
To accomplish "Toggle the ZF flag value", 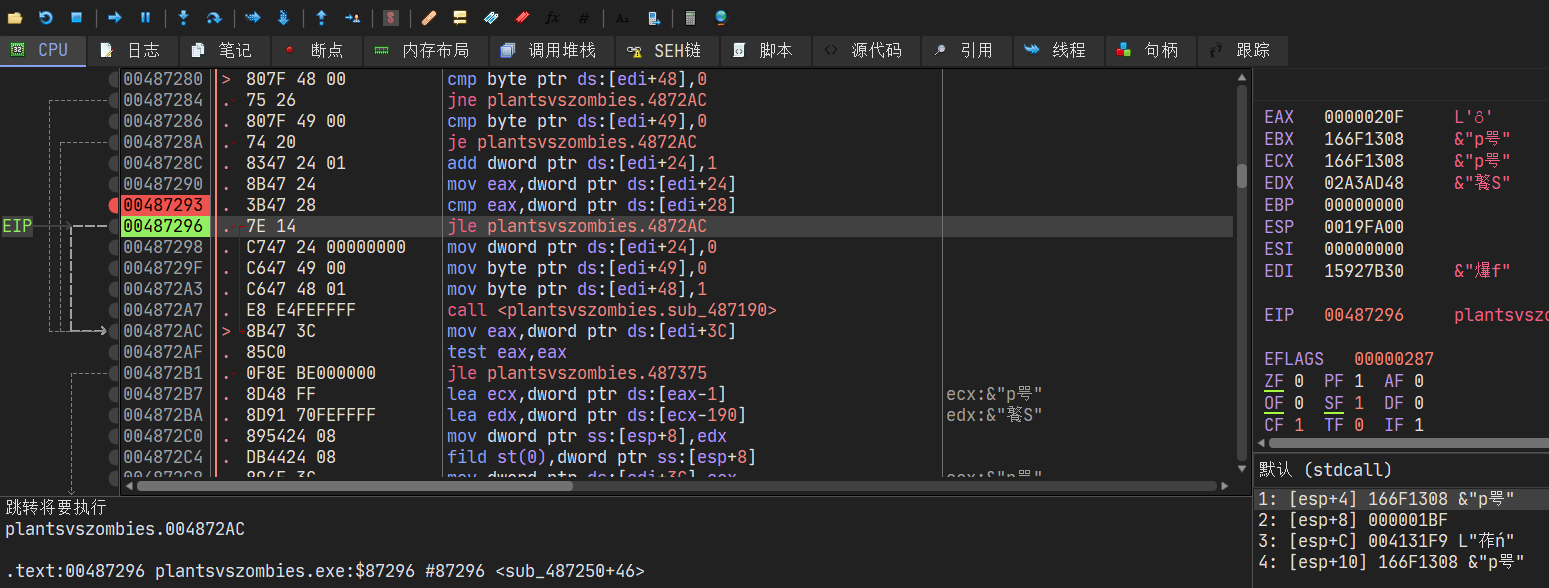I will (x=1298, y=381).
